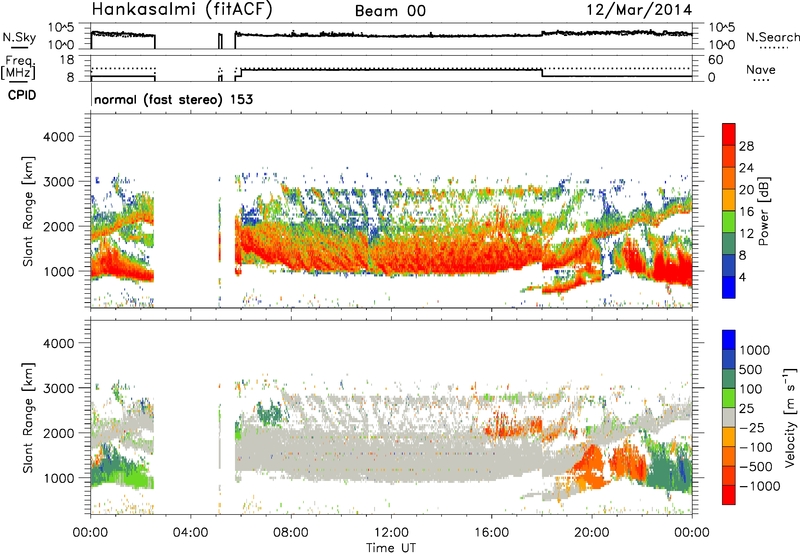This screenshot has width=800, height=554.
Task: Click '3000' on the velocity panel axis
Action: [58, 388]
